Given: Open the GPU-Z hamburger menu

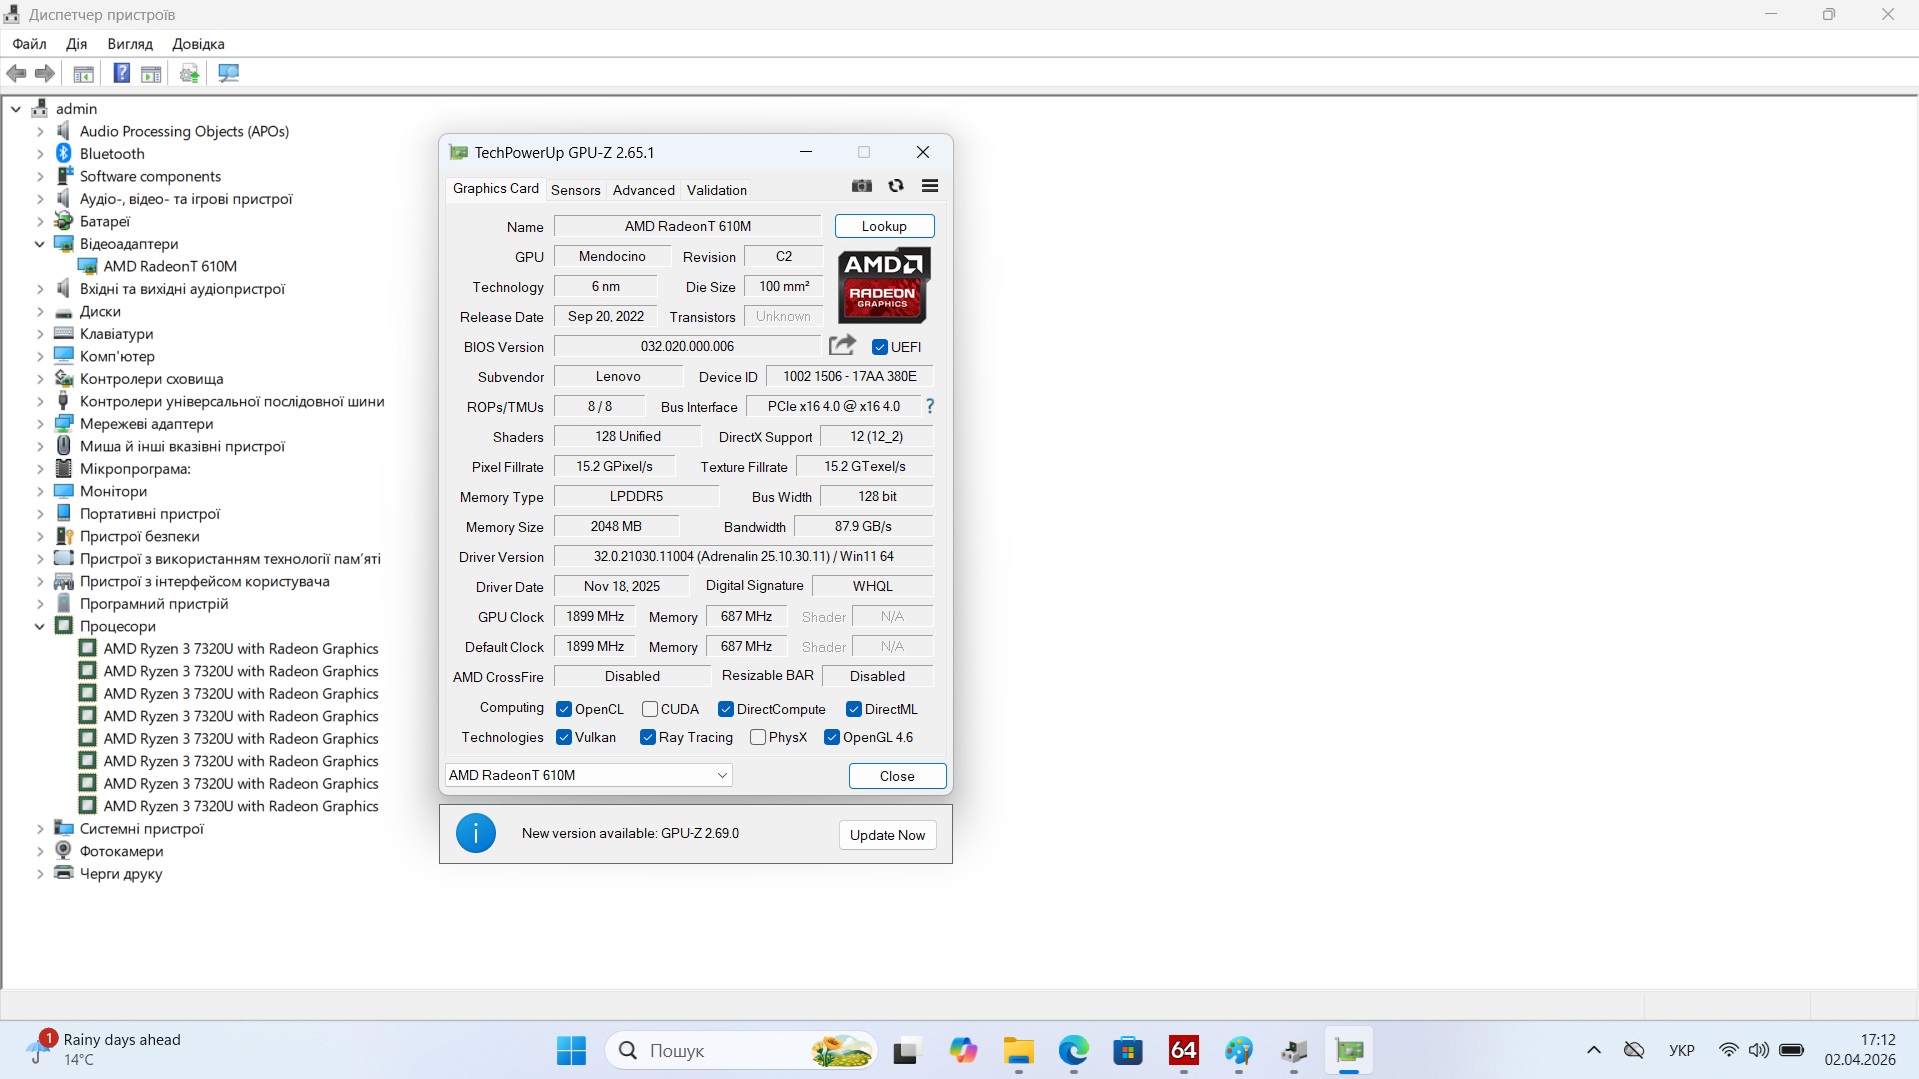Looking at the screenshot, I should click(929, 186).
